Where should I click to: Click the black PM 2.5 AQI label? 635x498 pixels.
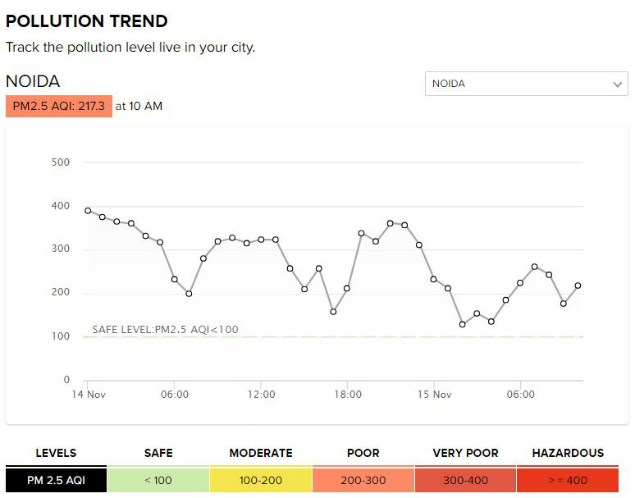[56, 480]
